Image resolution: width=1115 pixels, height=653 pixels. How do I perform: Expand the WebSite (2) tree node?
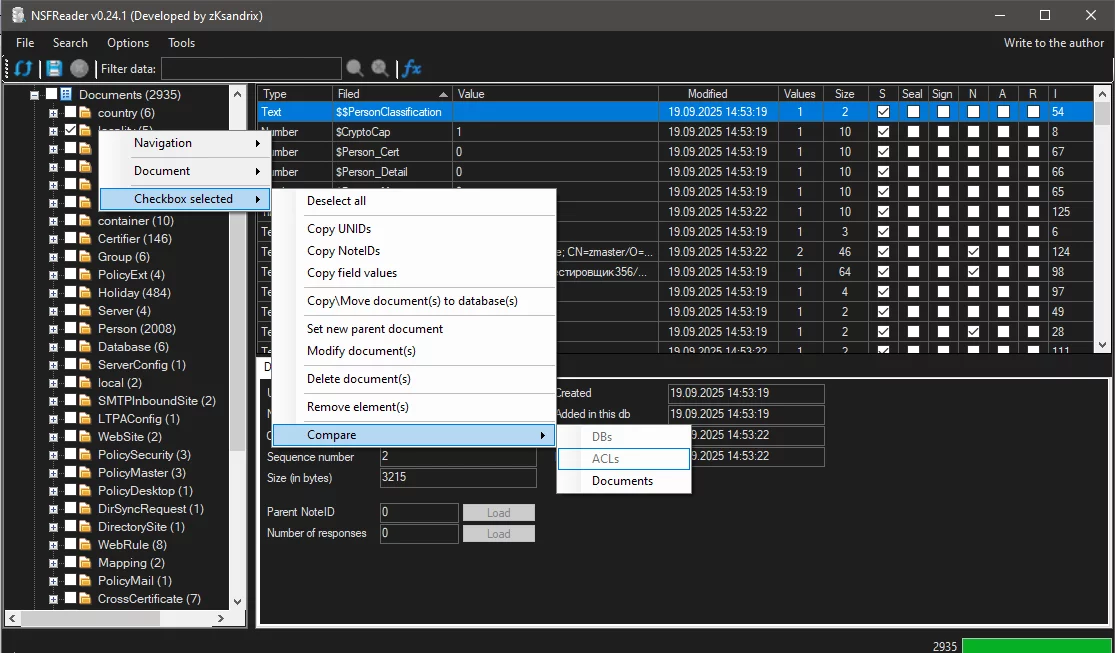point(54,437)
